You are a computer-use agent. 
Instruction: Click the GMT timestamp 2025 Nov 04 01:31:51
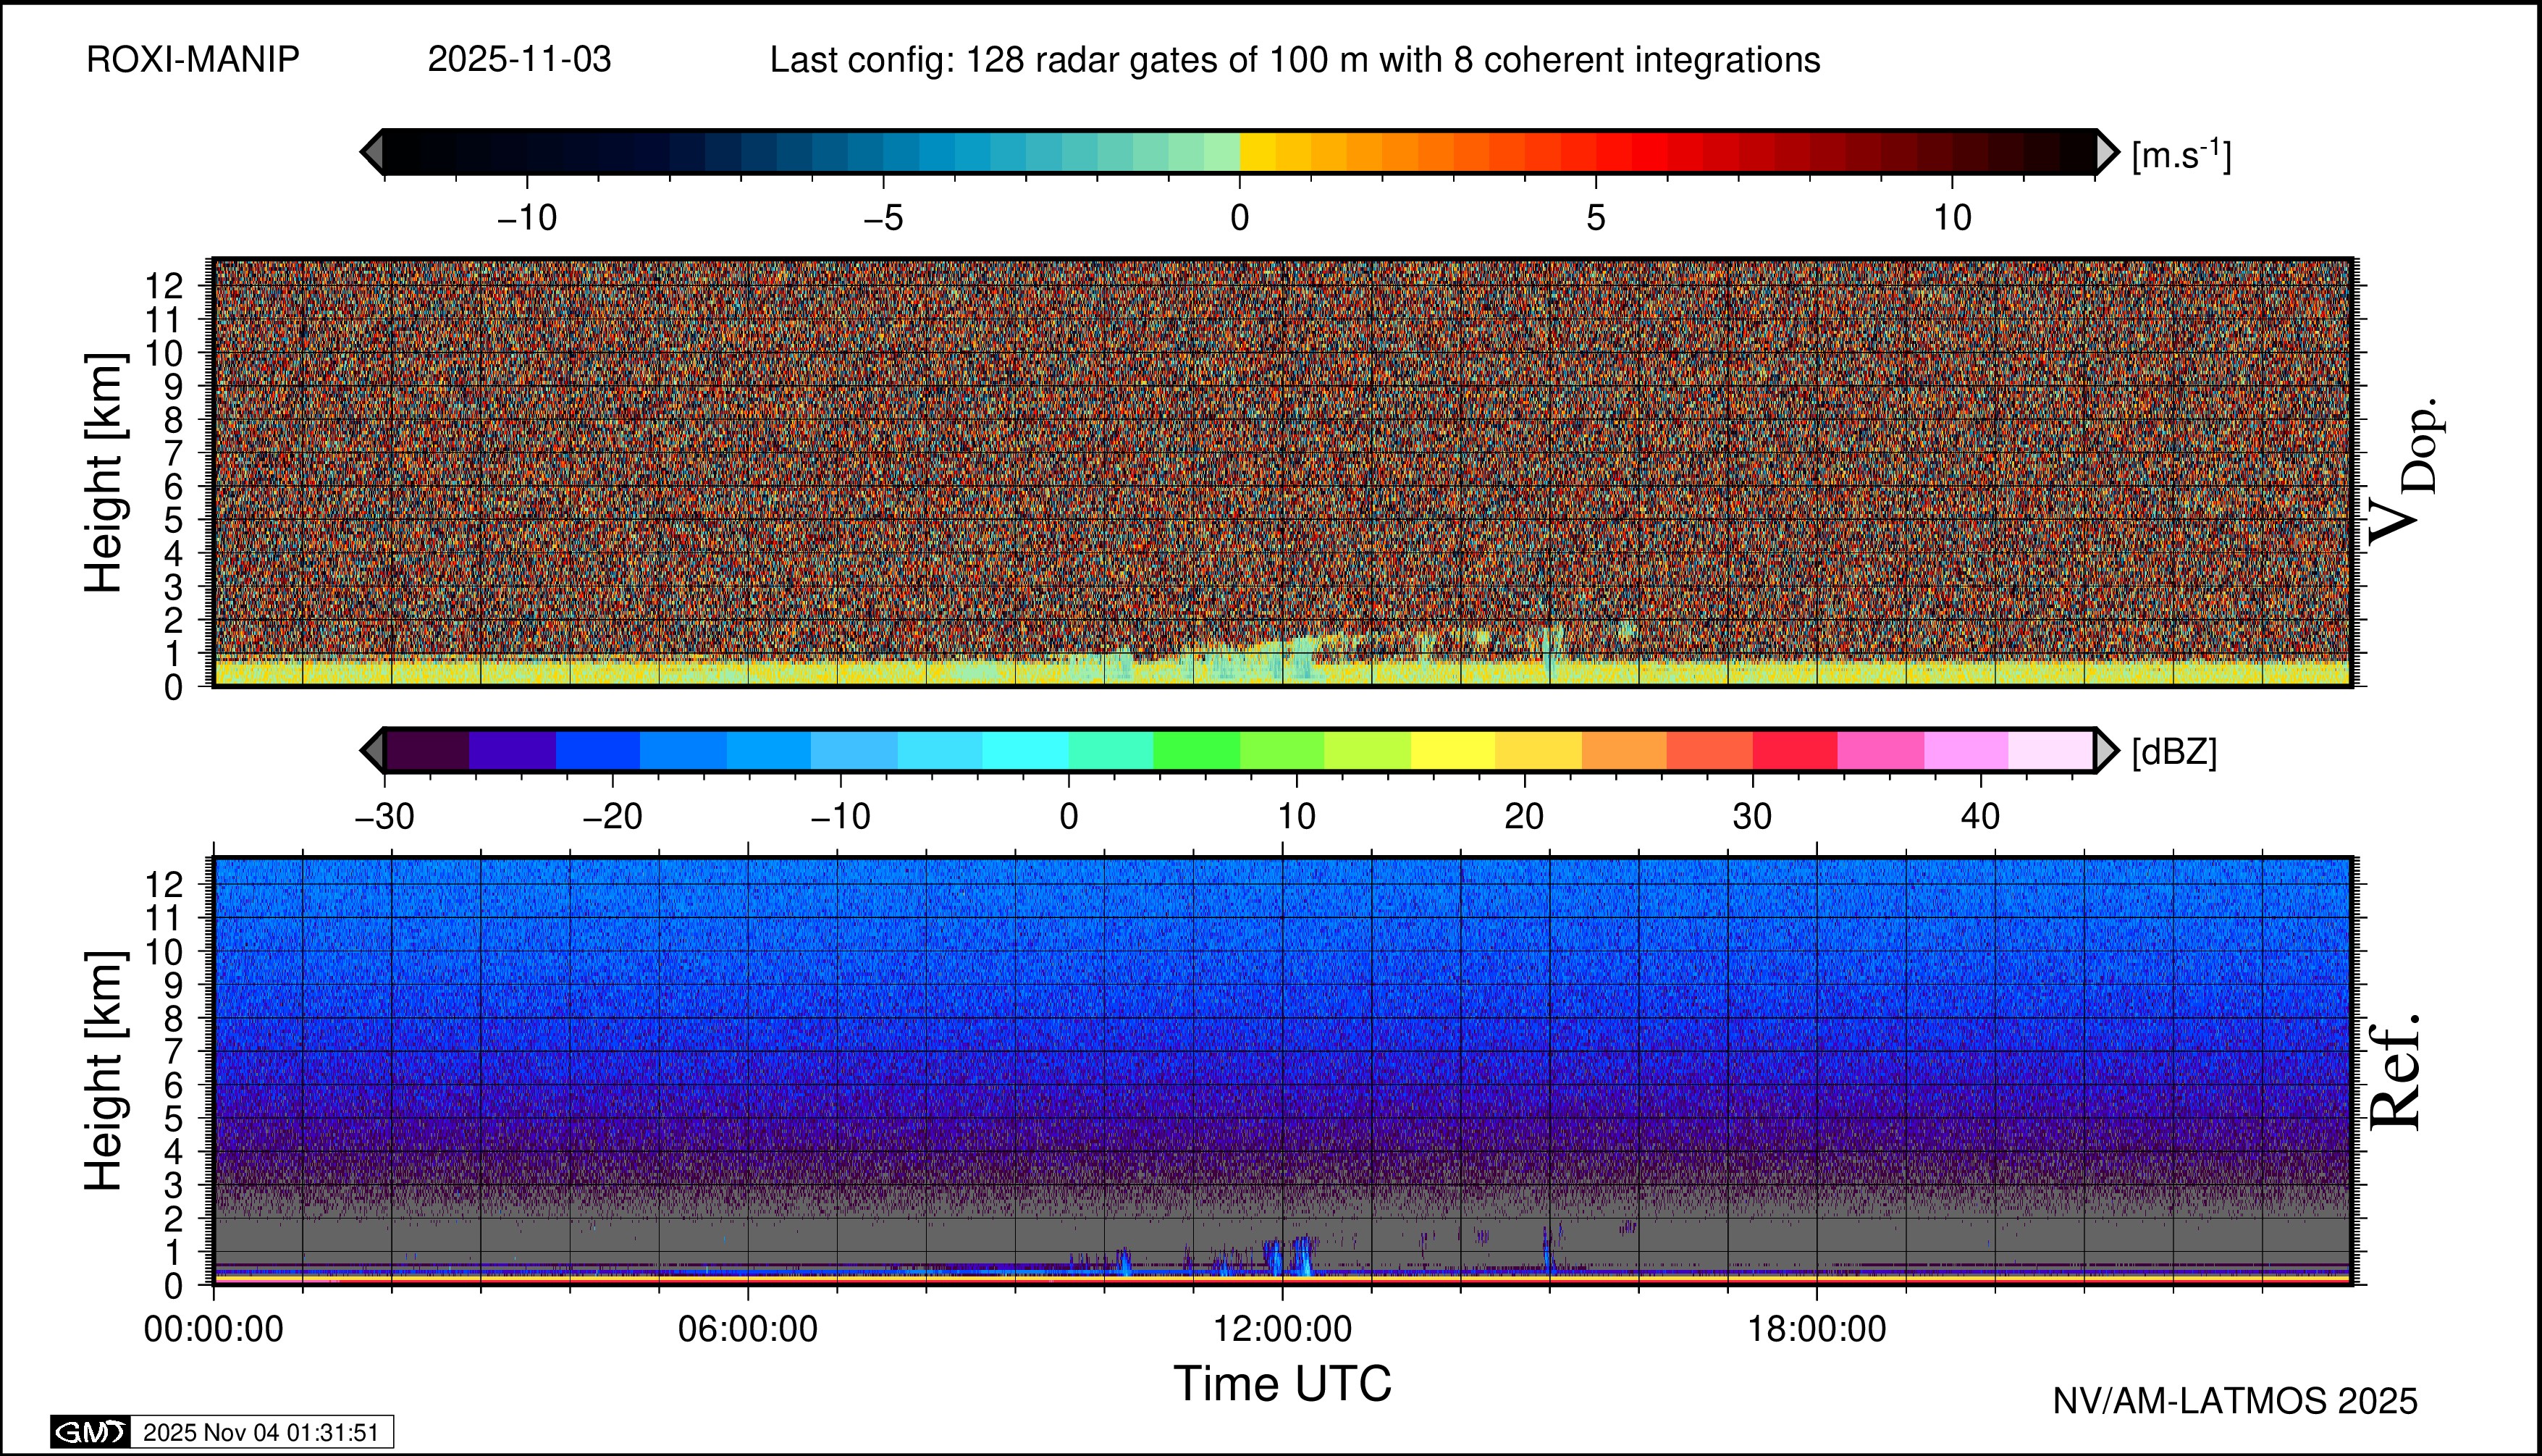pyautogui.click(x=261, y=1432)
